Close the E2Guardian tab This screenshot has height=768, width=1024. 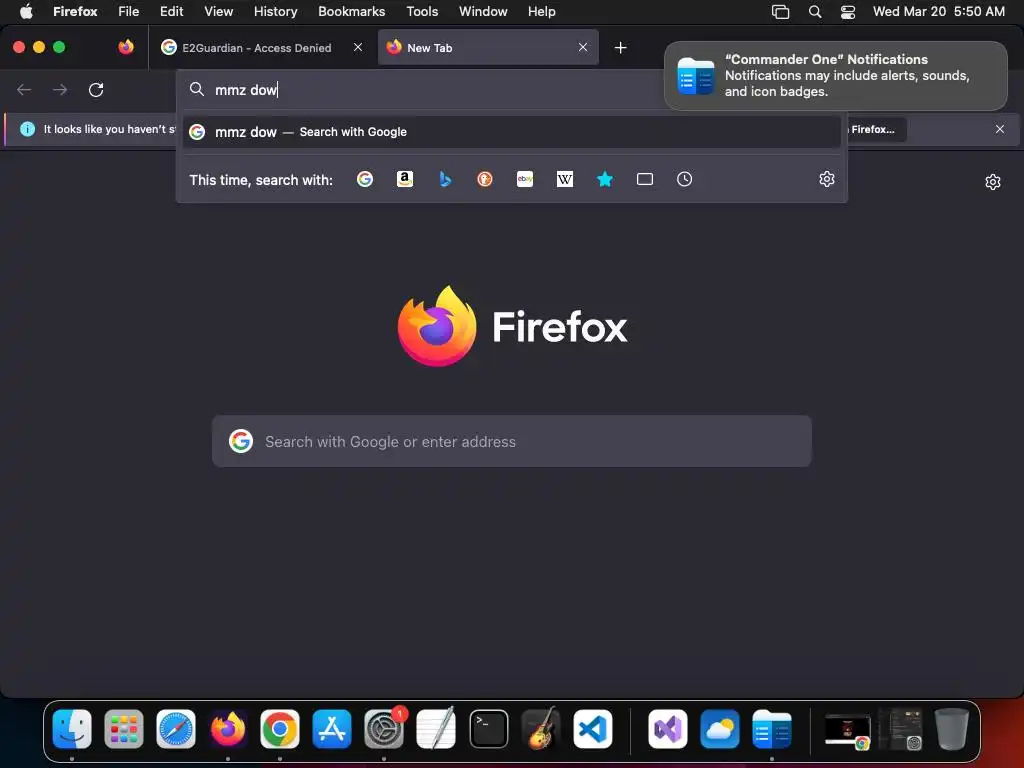pyautogui.click(x=358, y=47)
